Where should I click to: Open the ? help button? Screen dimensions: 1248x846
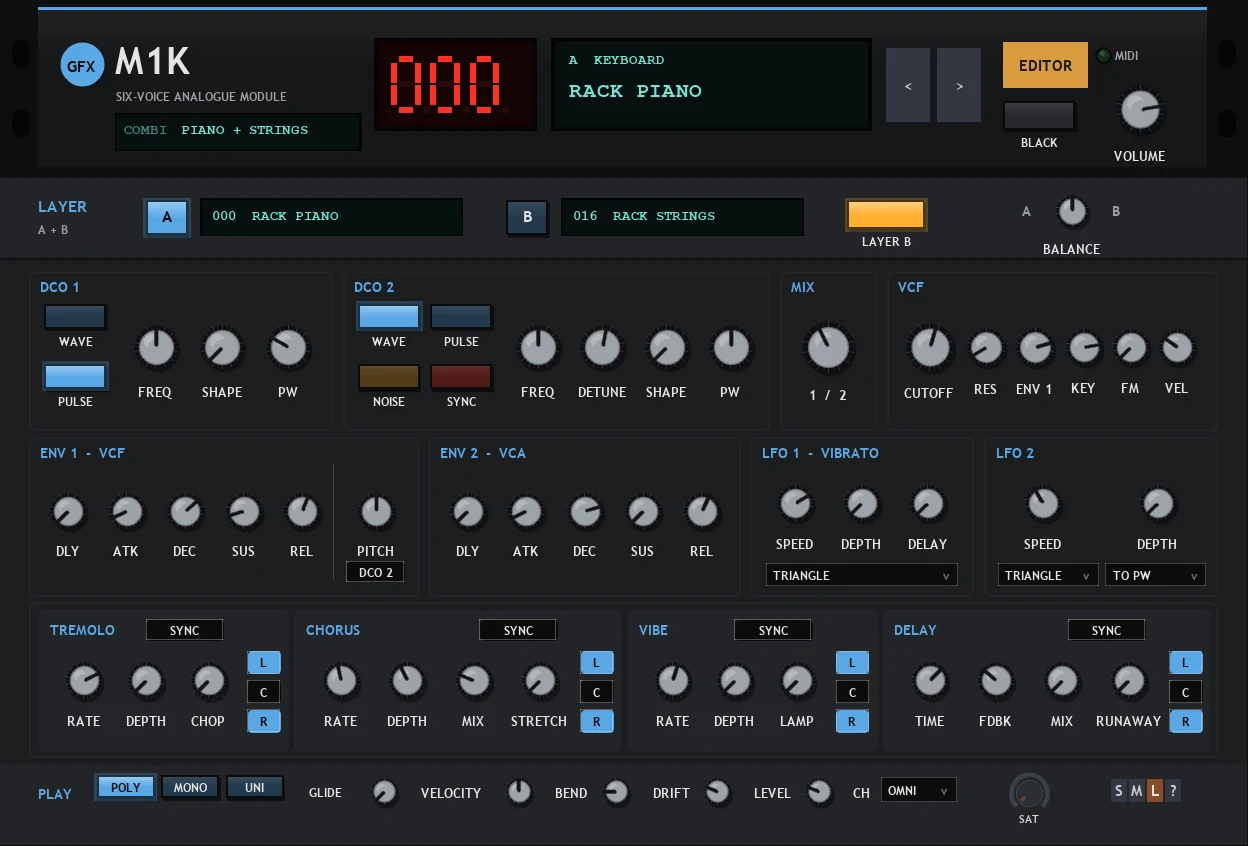tap(1173, 791)
